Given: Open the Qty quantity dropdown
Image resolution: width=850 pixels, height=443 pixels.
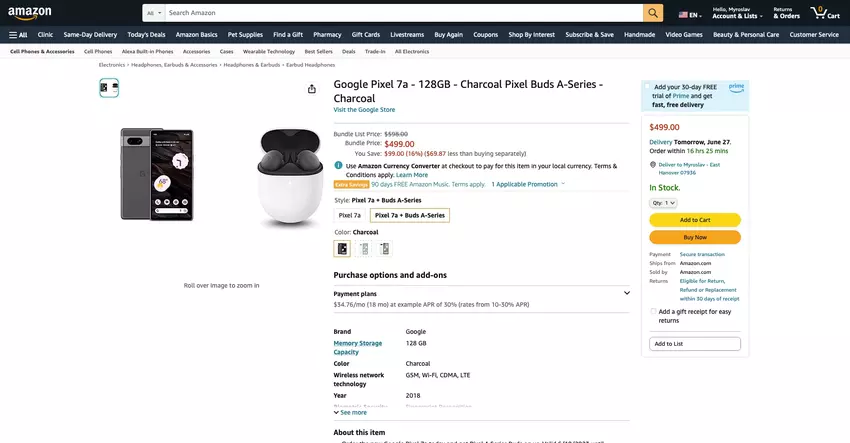Looking at the screenshot, I should [664, 203].
